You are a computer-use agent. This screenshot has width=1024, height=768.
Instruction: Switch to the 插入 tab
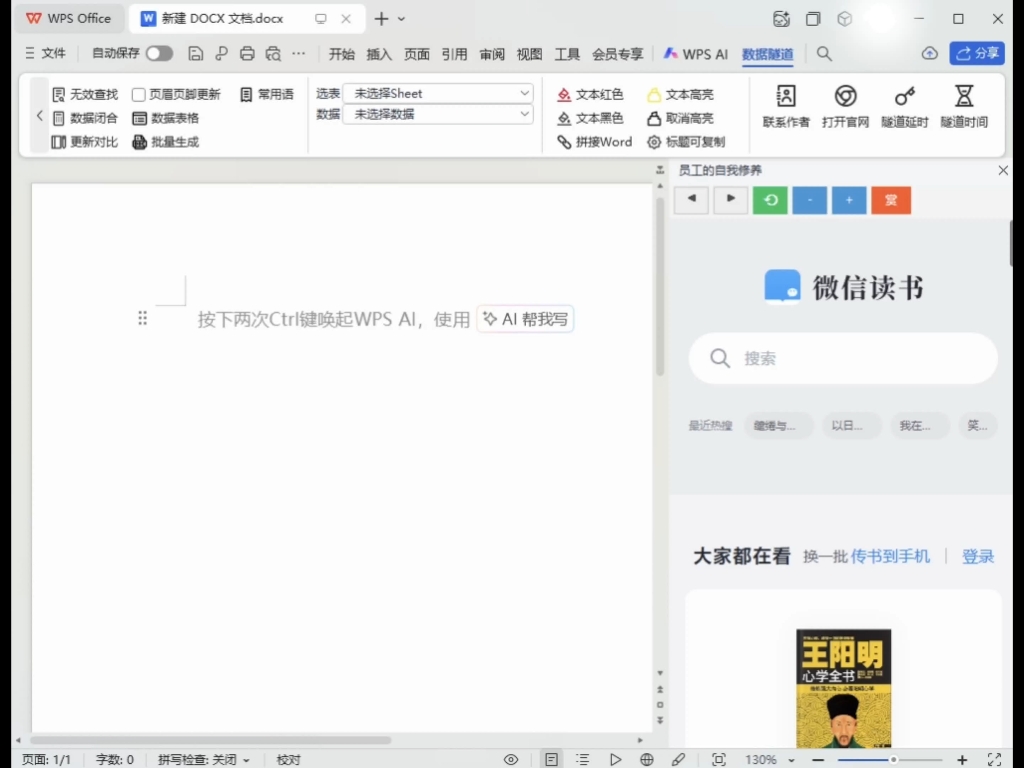pos(379,54)
